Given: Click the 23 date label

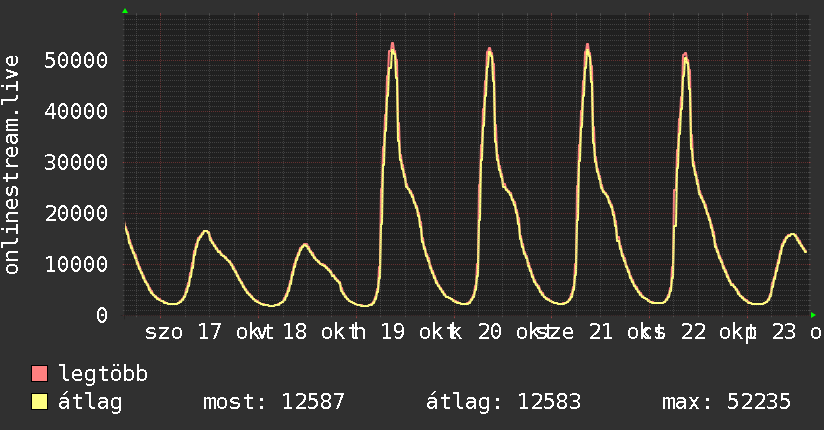Looking at the screenshot, I should click(x=784, y=332).
